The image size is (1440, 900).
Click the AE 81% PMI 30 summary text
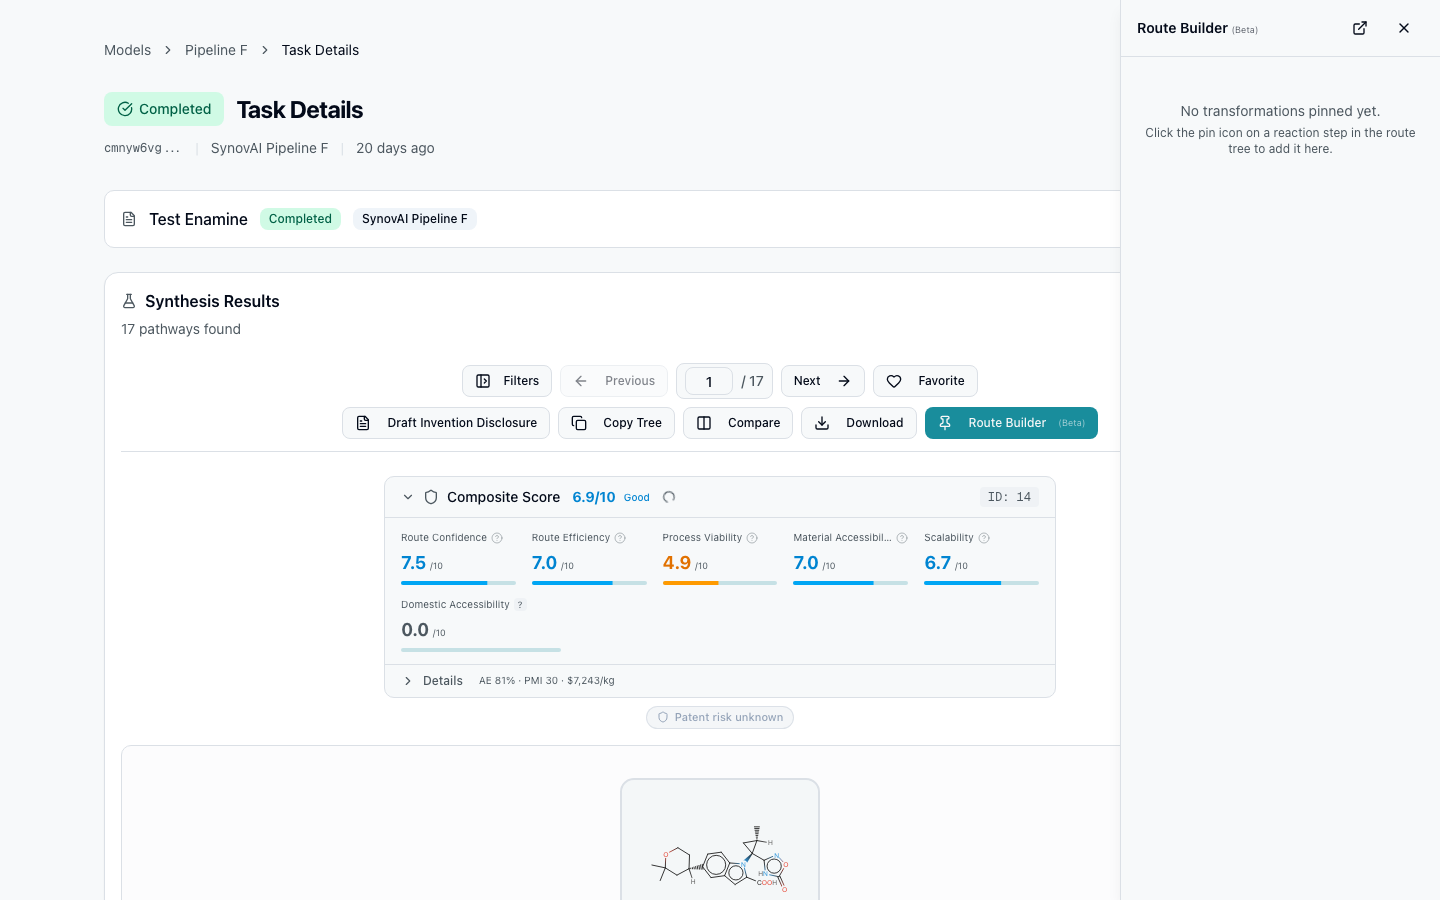(x=547, y=681)
